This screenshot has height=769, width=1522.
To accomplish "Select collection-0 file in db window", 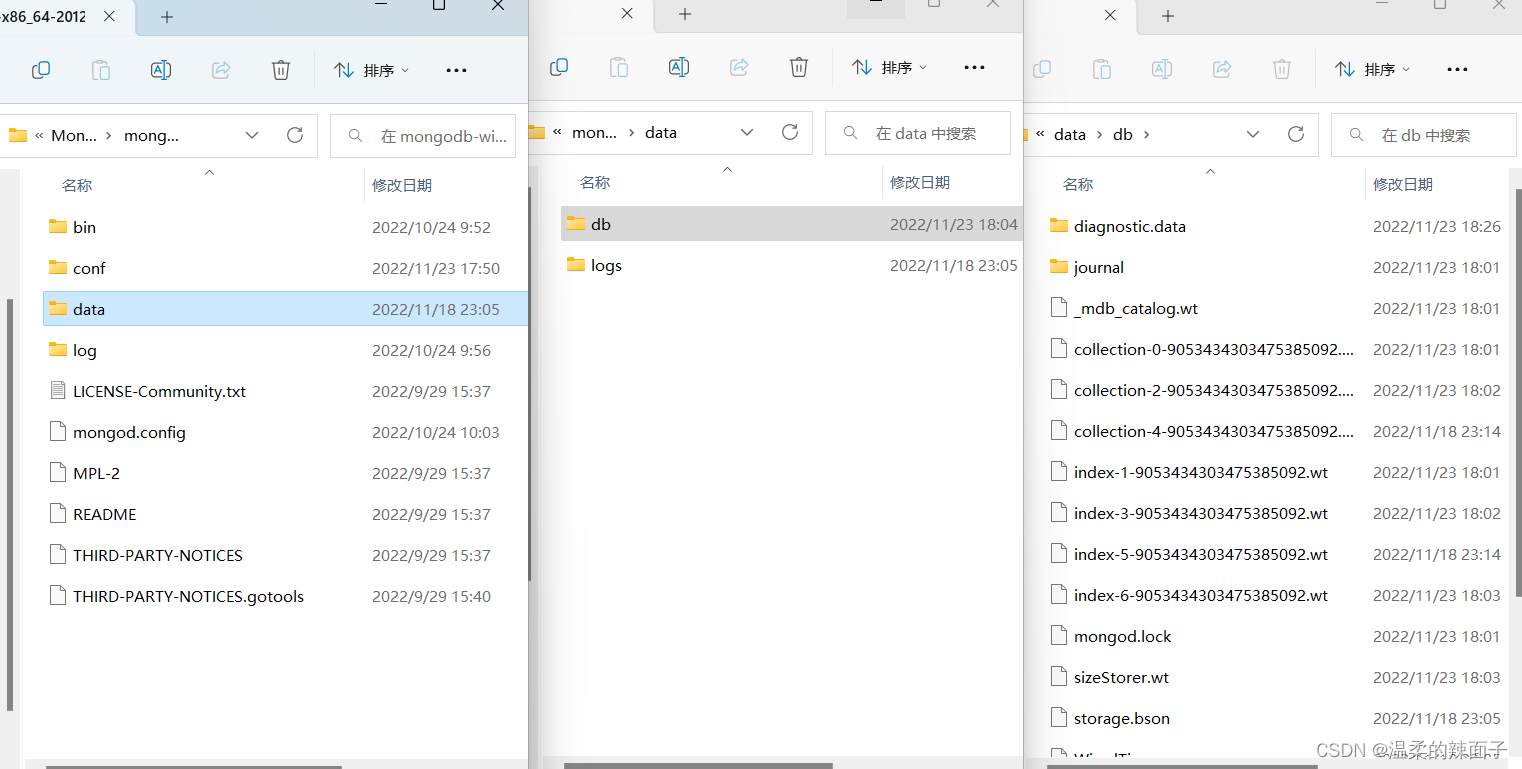I will pos(1276,349).
